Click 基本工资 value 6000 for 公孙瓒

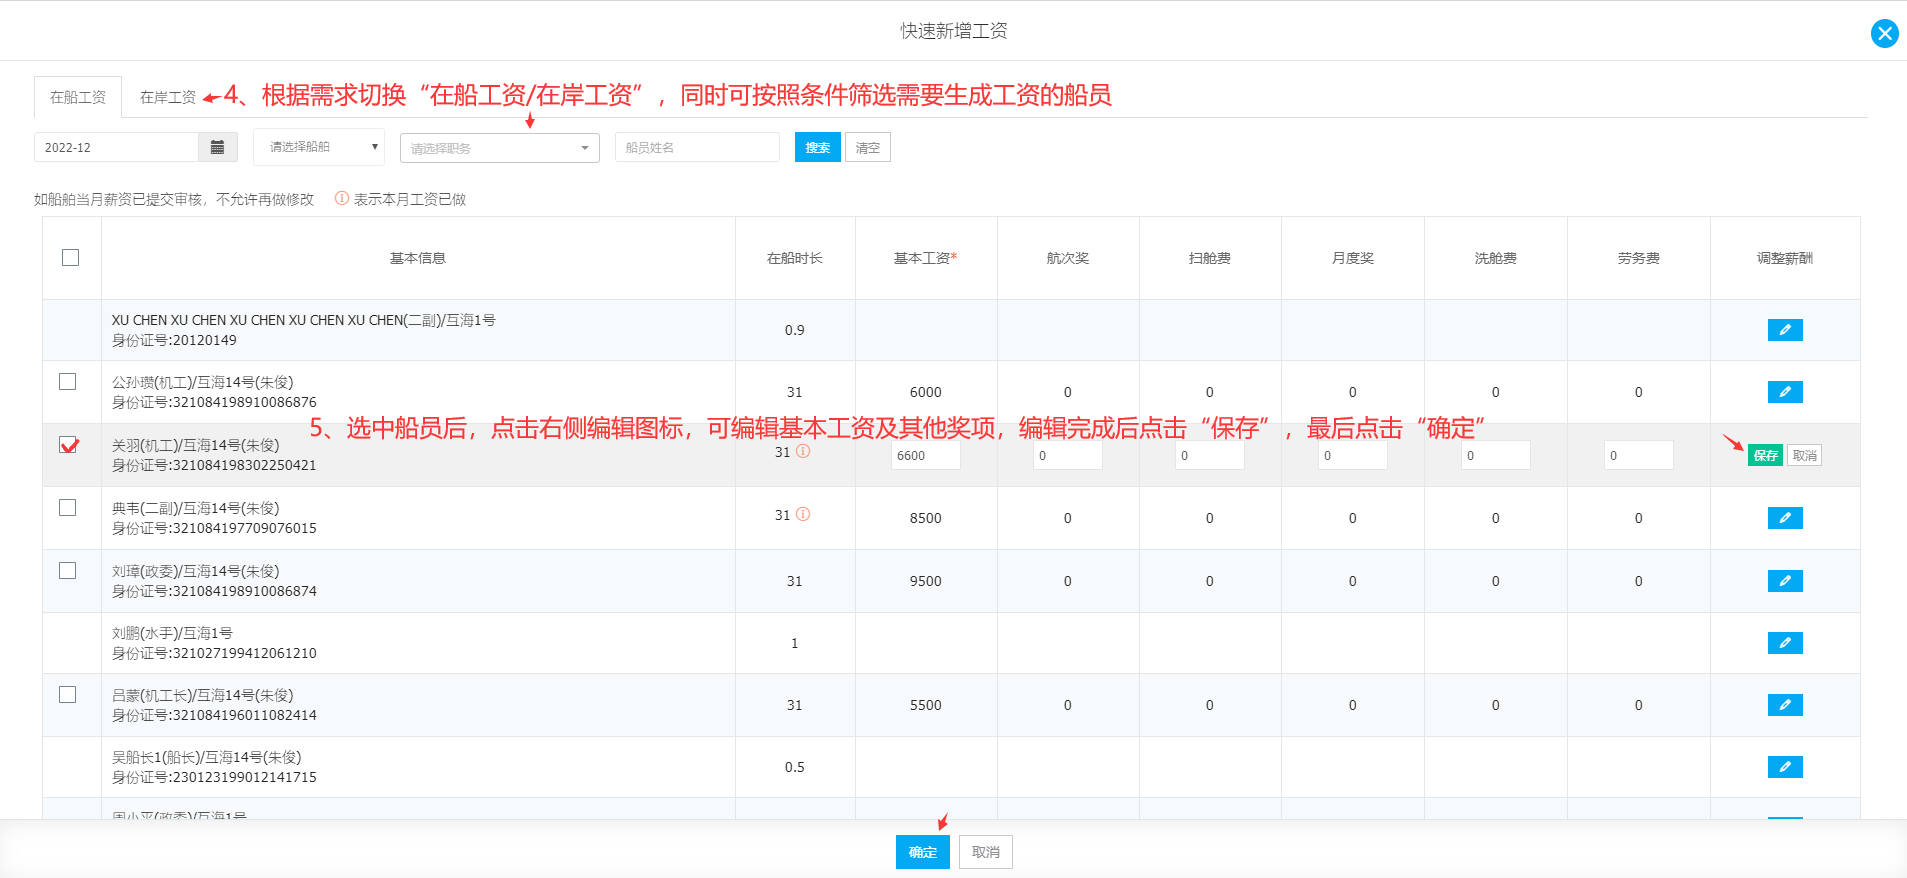pos(926,392)
